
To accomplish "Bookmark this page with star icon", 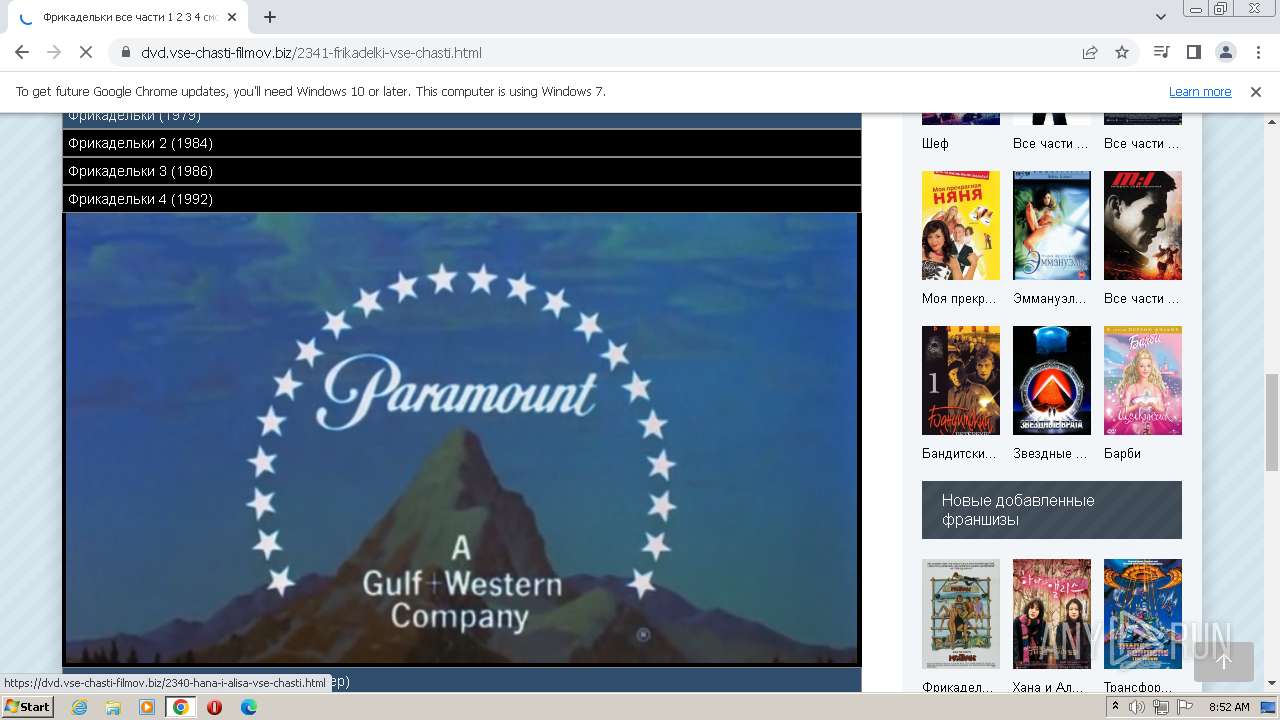I will [1122, 52].
